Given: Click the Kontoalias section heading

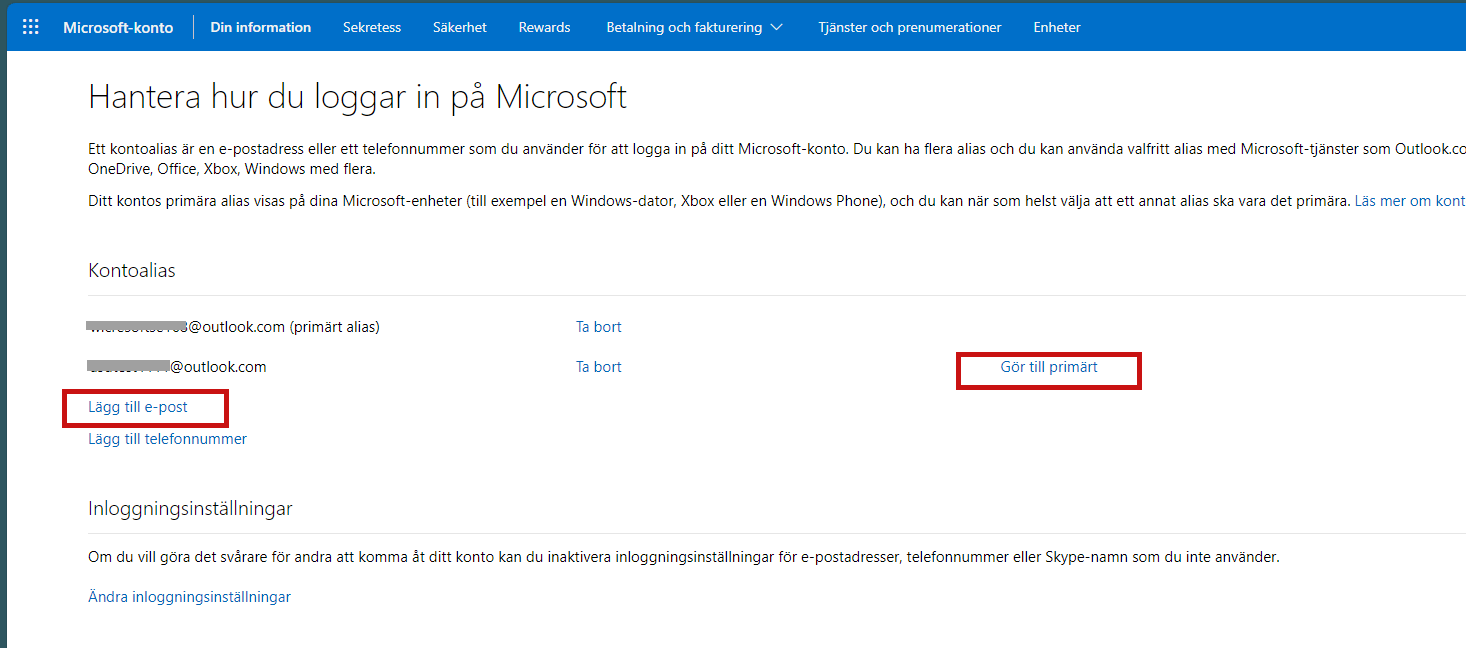Looking at the screenshot, I should pyautogui.click(x=132, y=271).
